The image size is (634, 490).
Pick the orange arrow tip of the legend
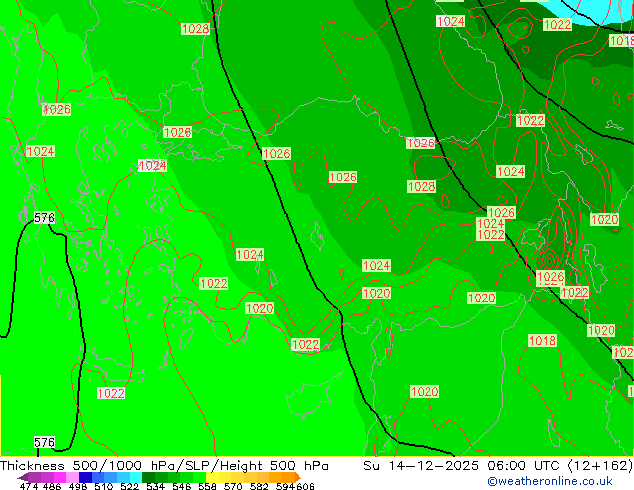click(298, 477)
